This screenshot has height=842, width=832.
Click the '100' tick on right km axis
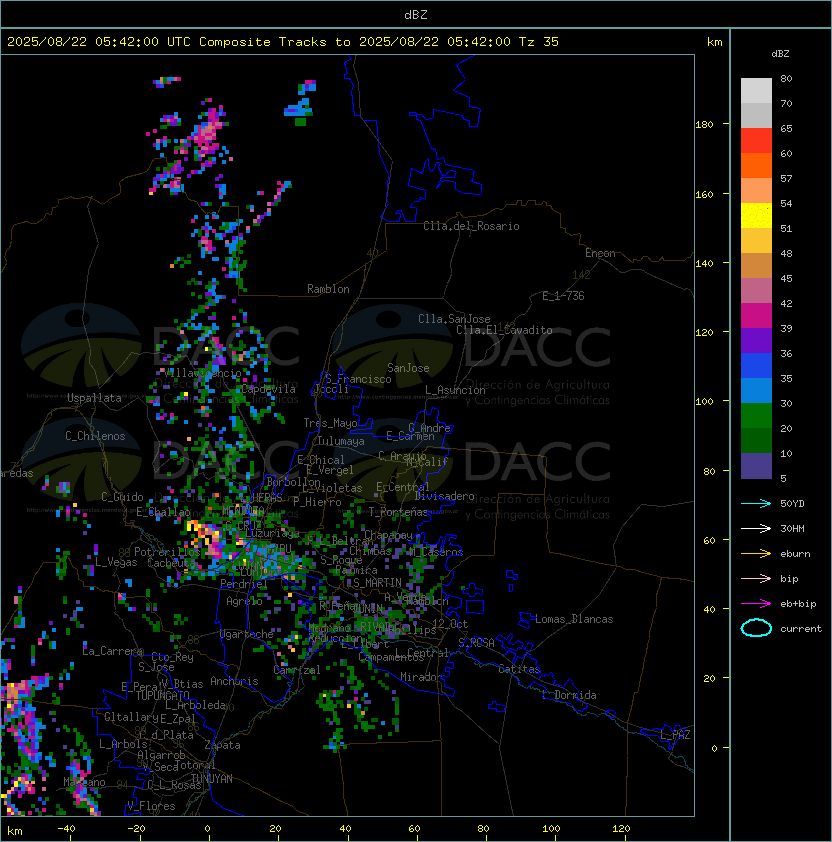(704, 401)
